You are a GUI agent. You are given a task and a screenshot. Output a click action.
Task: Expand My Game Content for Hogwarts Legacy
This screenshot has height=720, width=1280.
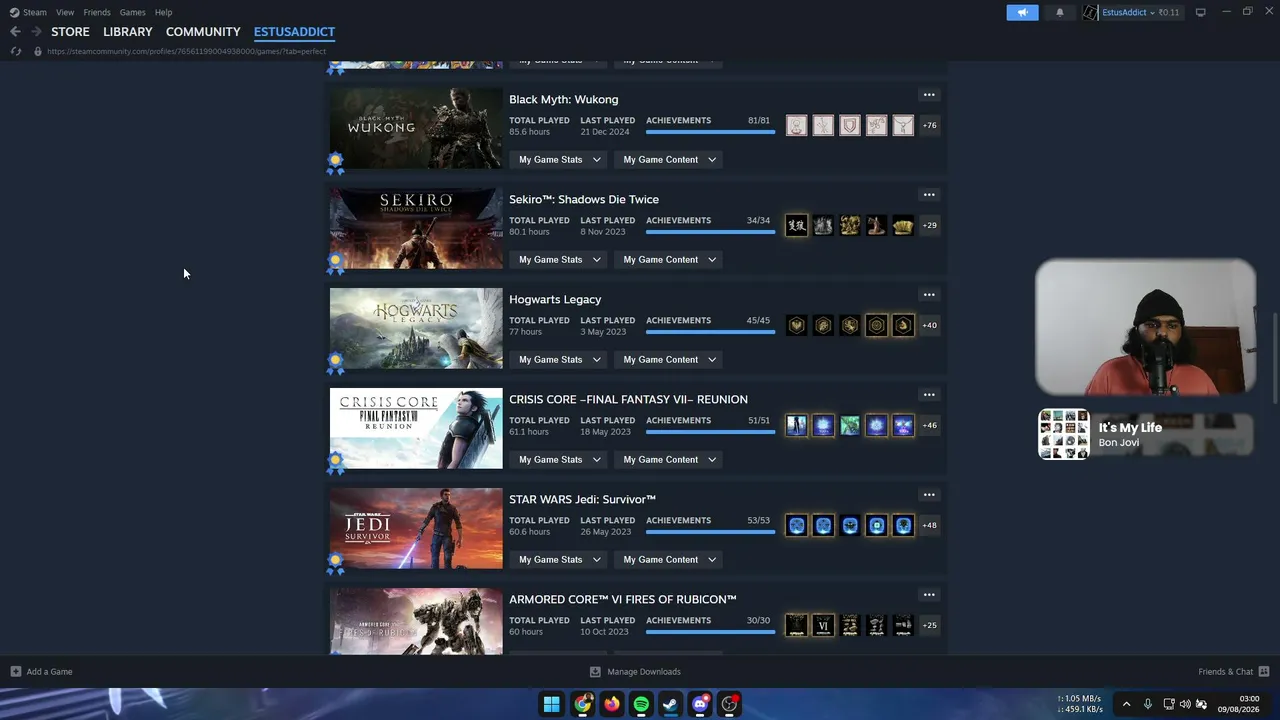click(x=670, y=359)
